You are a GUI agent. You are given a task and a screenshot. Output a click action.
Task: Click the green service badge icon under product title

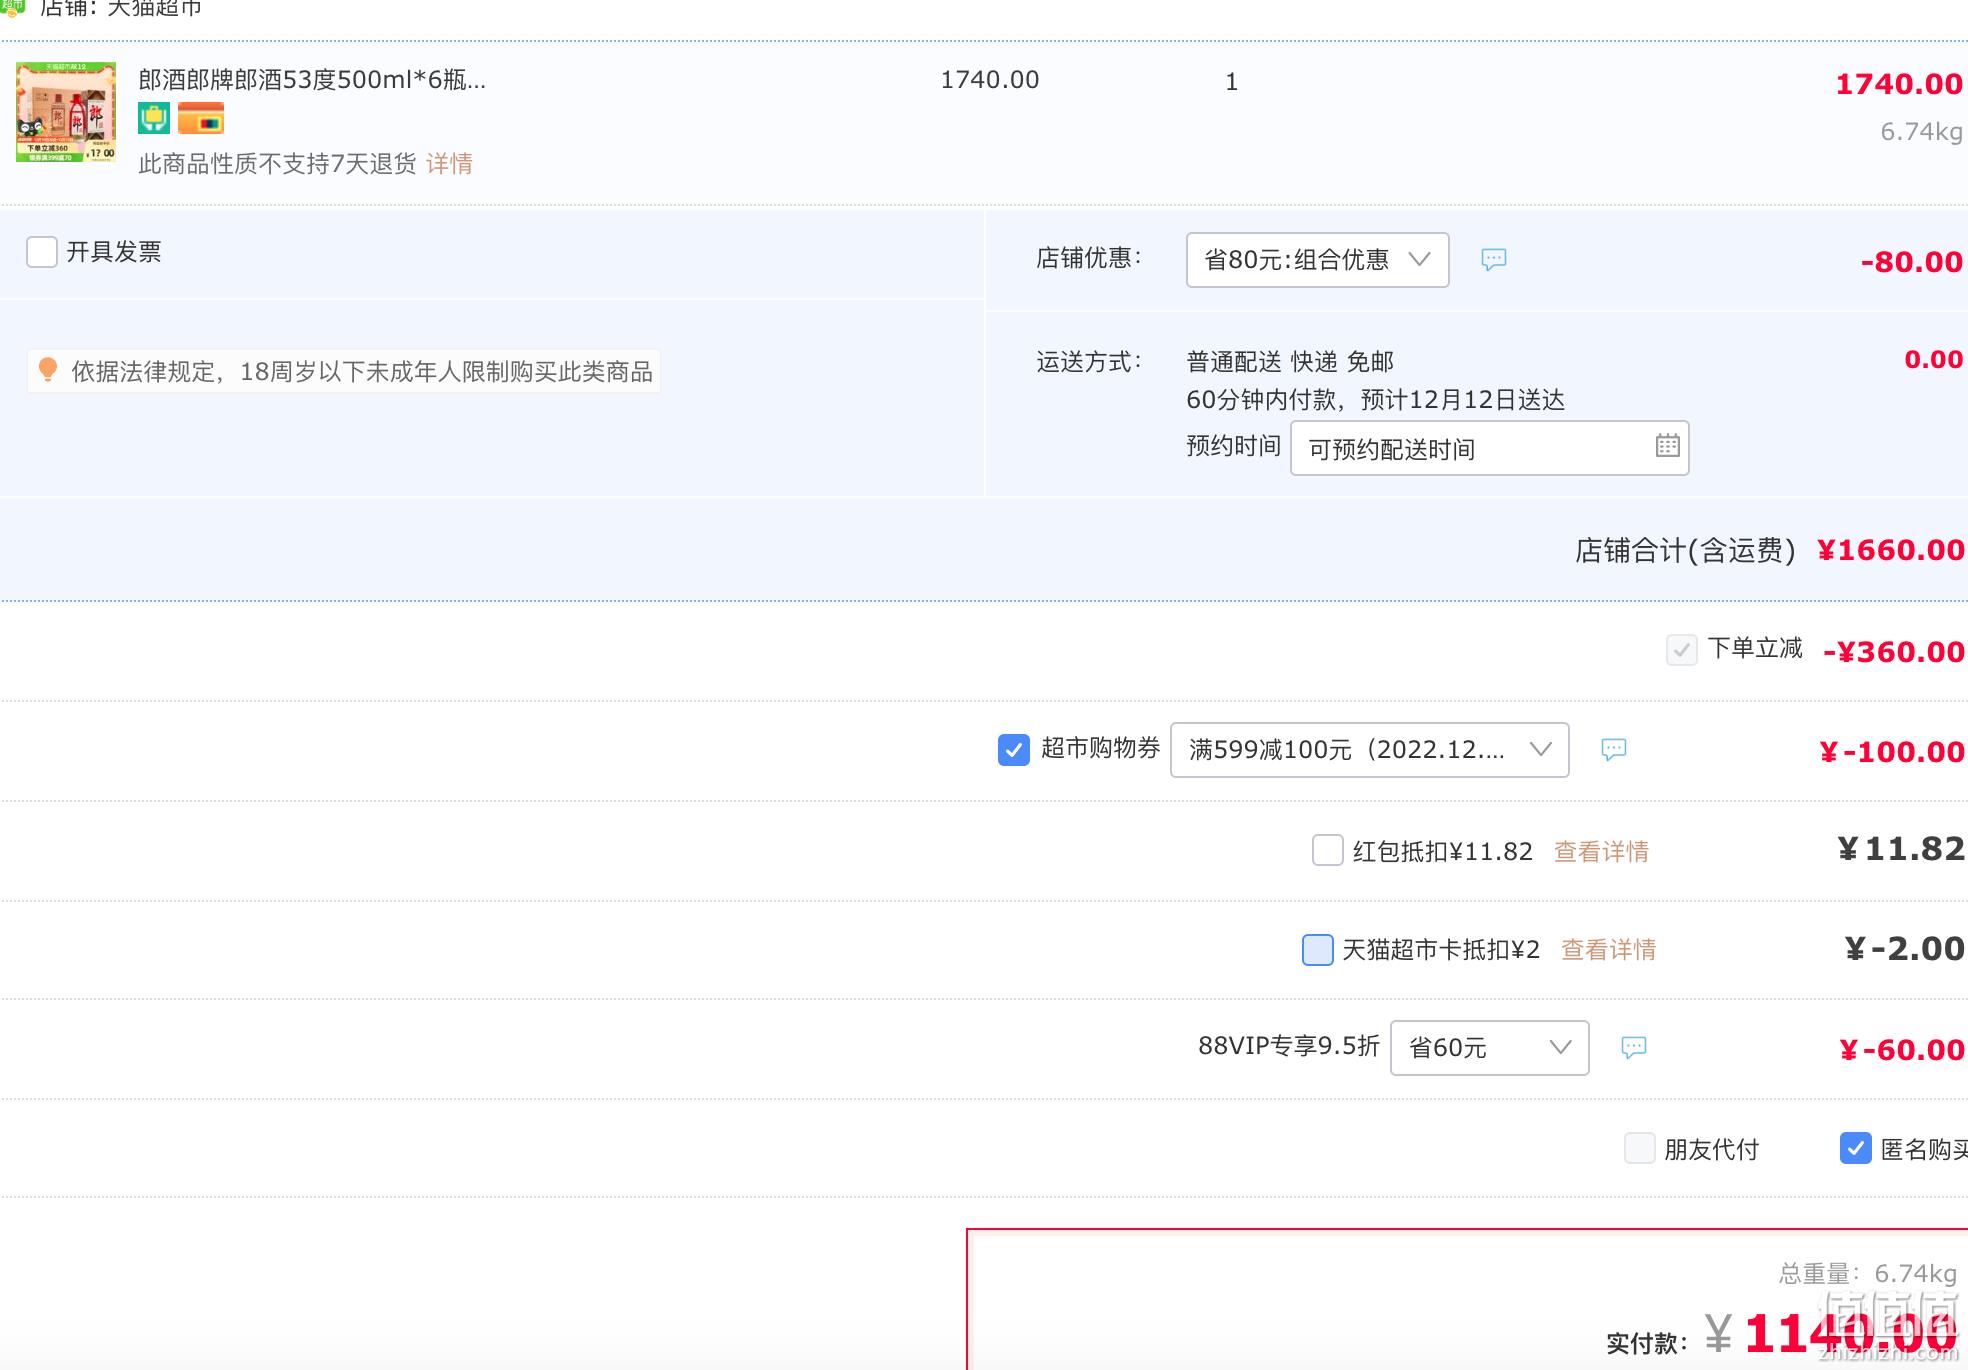[154, 118]
